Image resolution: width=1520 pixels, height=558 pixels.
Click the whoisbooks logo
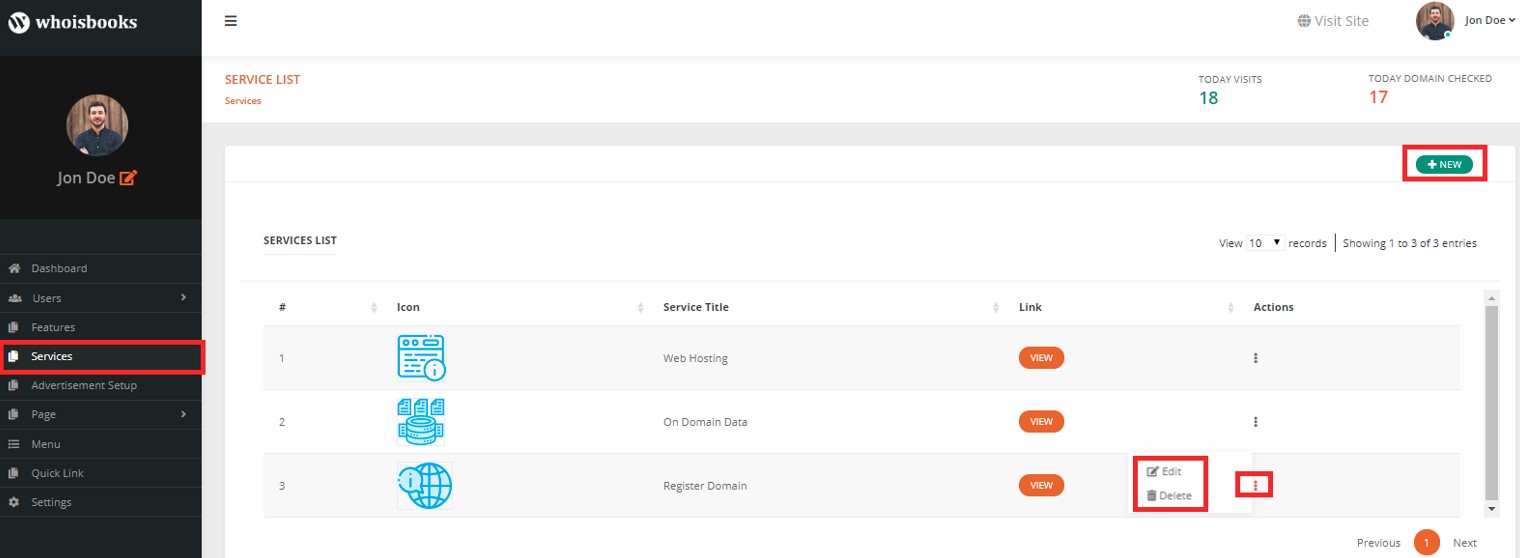click(x=73, y=22)
